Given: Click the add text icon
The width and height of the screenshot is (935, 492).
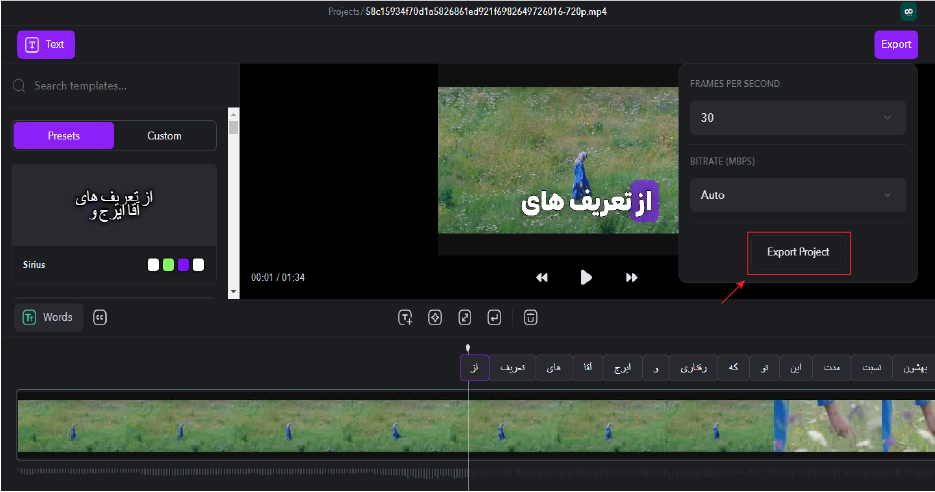Looking at the screenshot, I should tap(405, 318).
